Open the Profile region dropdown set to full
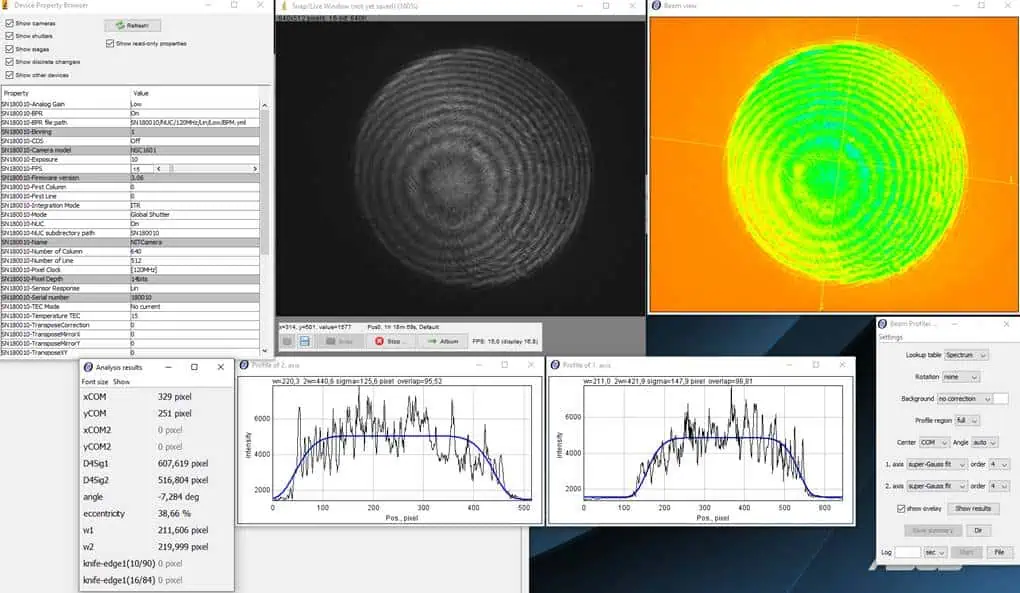 (967, 420)
